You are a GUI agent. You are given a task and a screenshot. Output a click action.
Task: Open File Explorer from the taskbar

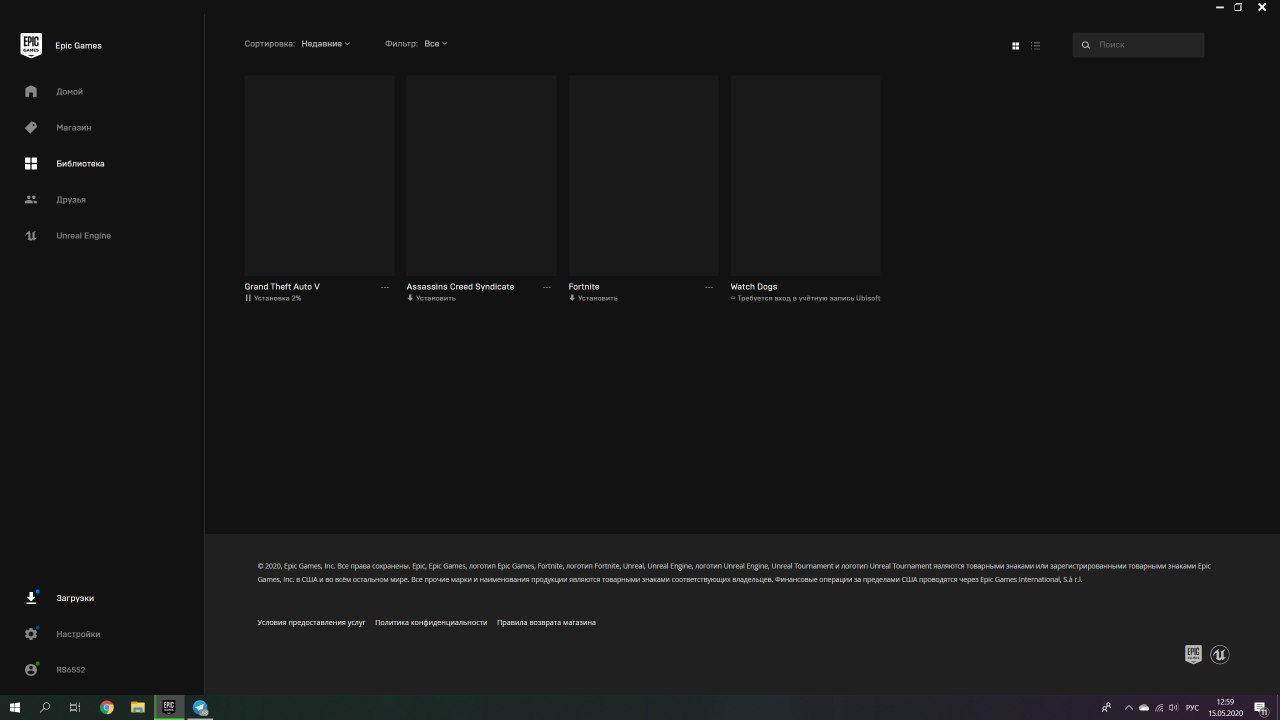(138, 707)
